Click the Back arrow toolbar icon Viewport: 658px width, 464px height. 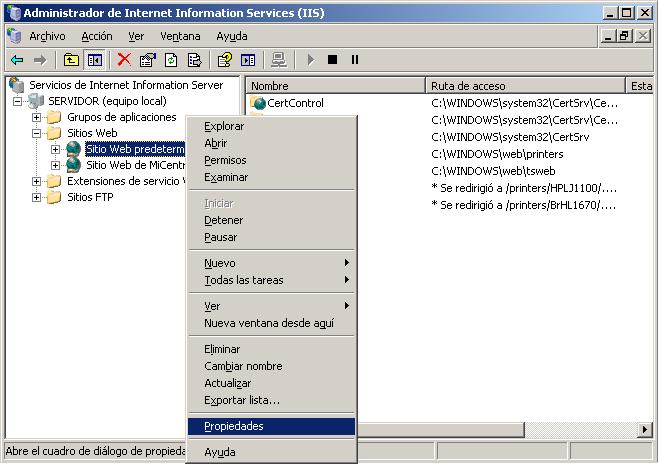click(17, 60)
